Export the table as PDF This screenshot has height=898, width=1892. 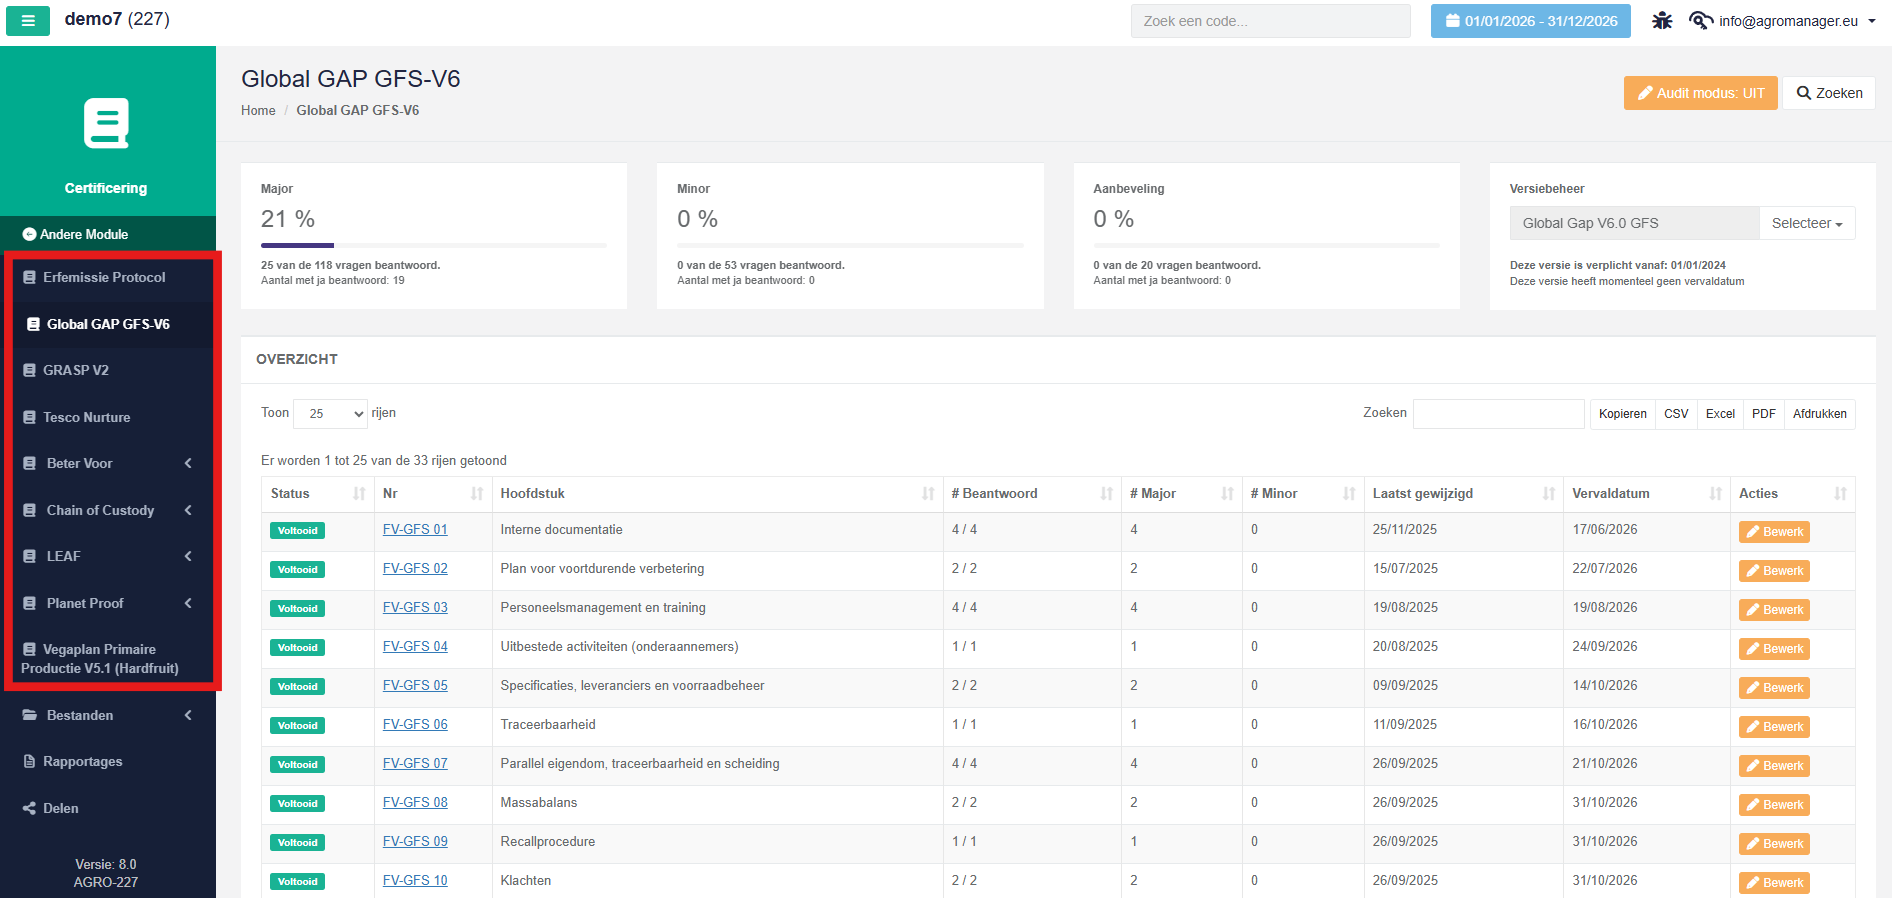(1764, 414)
